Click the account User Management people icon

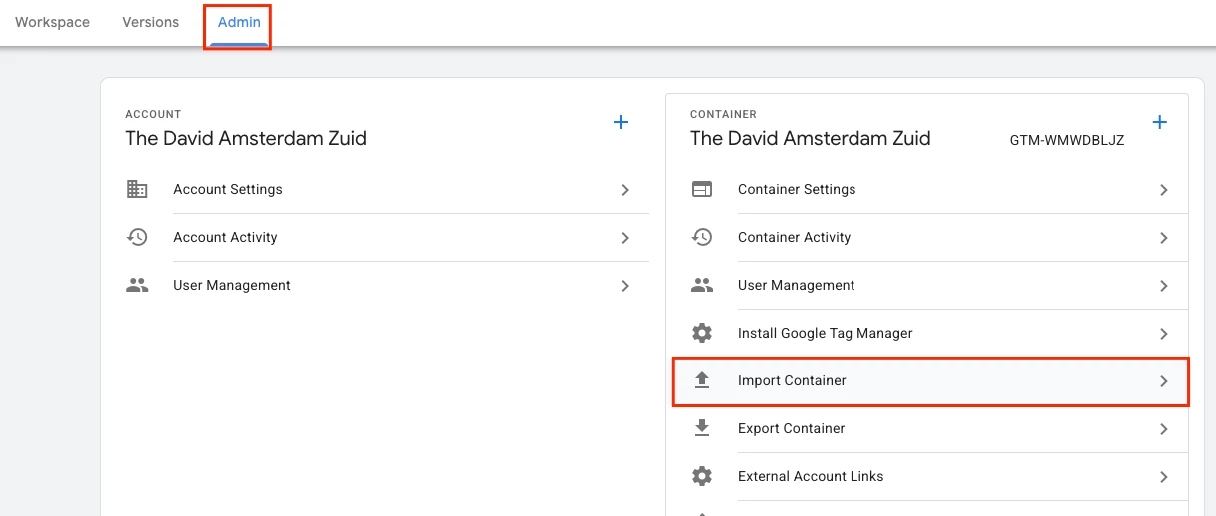(137, 285)
